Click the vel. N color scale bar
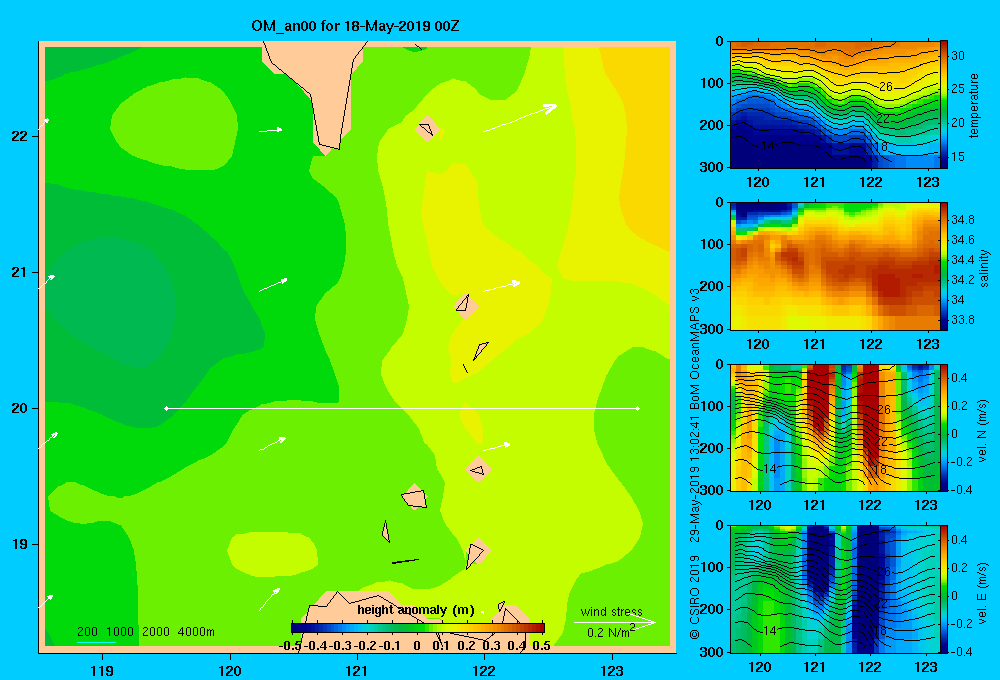1000x680 pixels. (944, 427)
